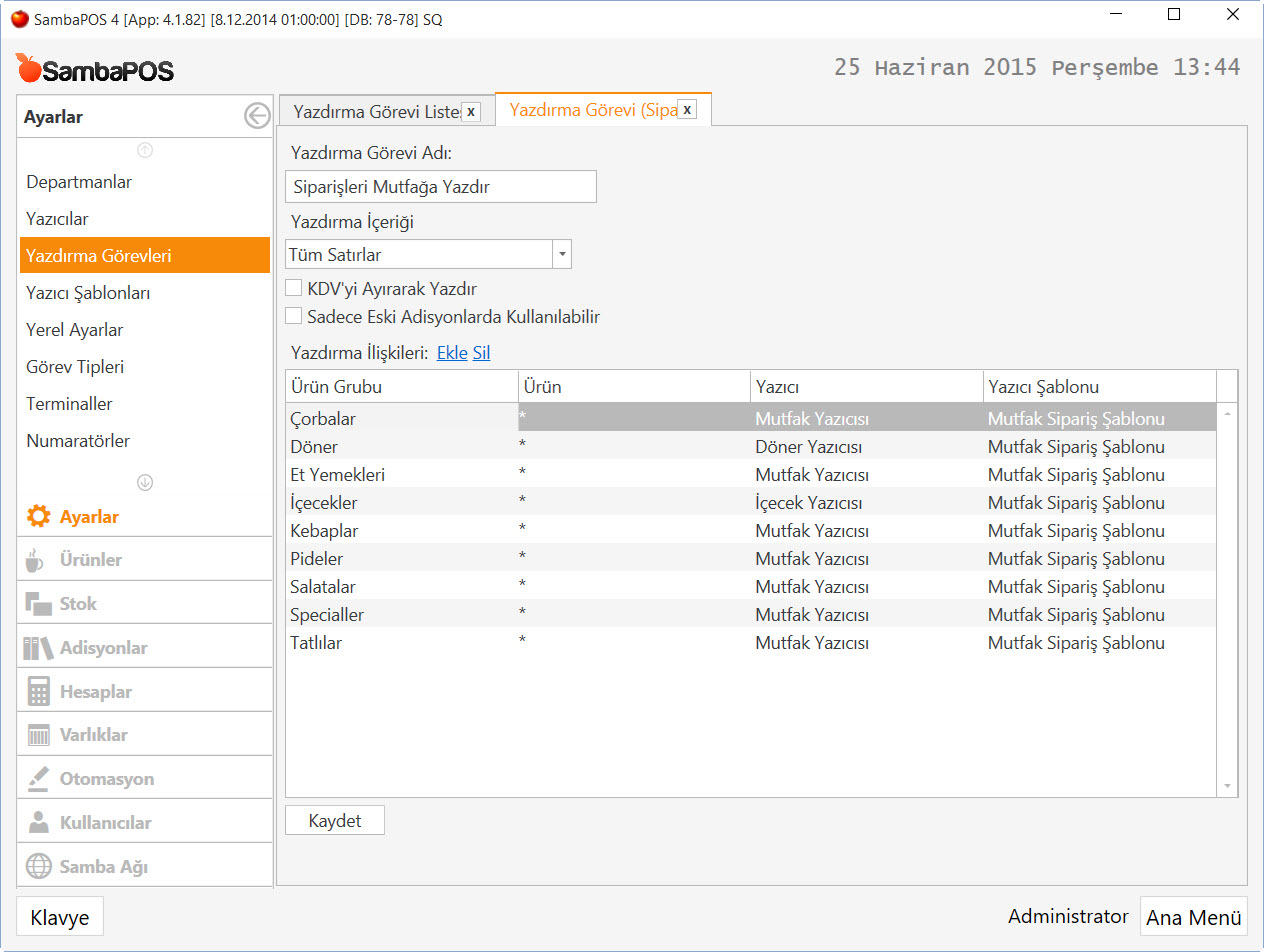Open Kullanıcılar section with person icon
Image resolution: width=1264 pixels, height=952 pixels.
coord(38,823)
